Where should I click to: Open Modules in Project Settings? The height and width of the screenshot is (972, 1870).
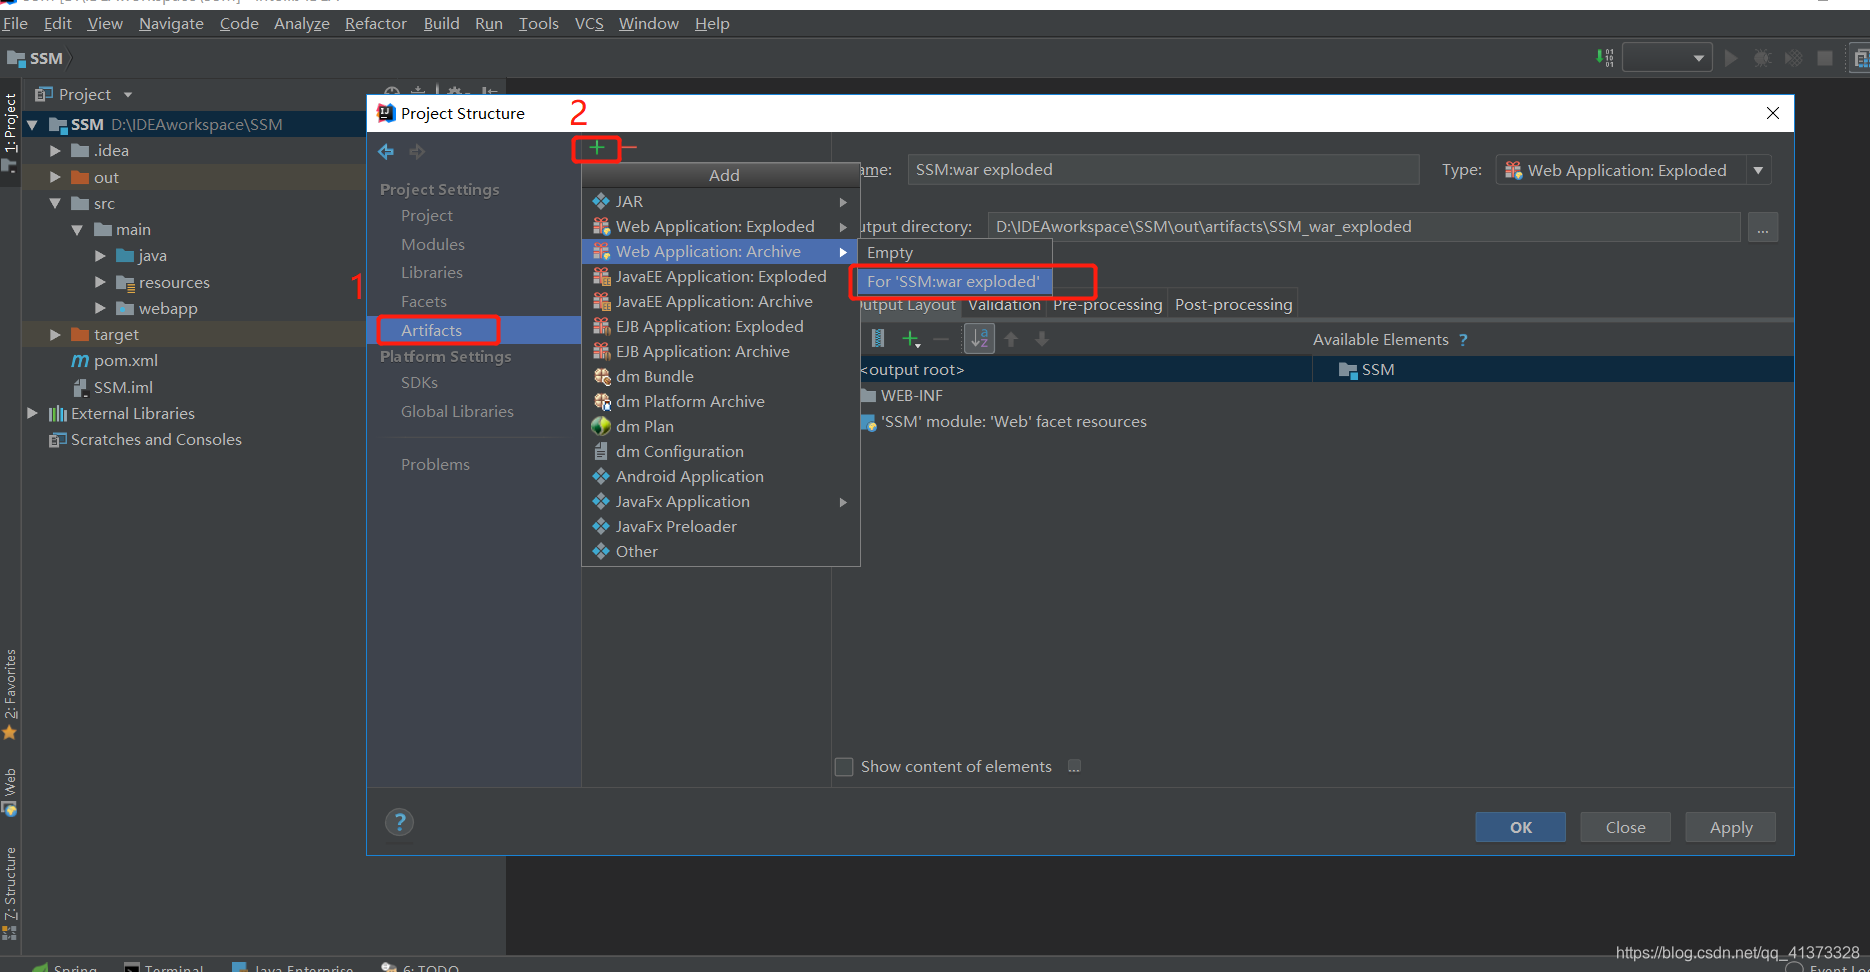[432, 244]
